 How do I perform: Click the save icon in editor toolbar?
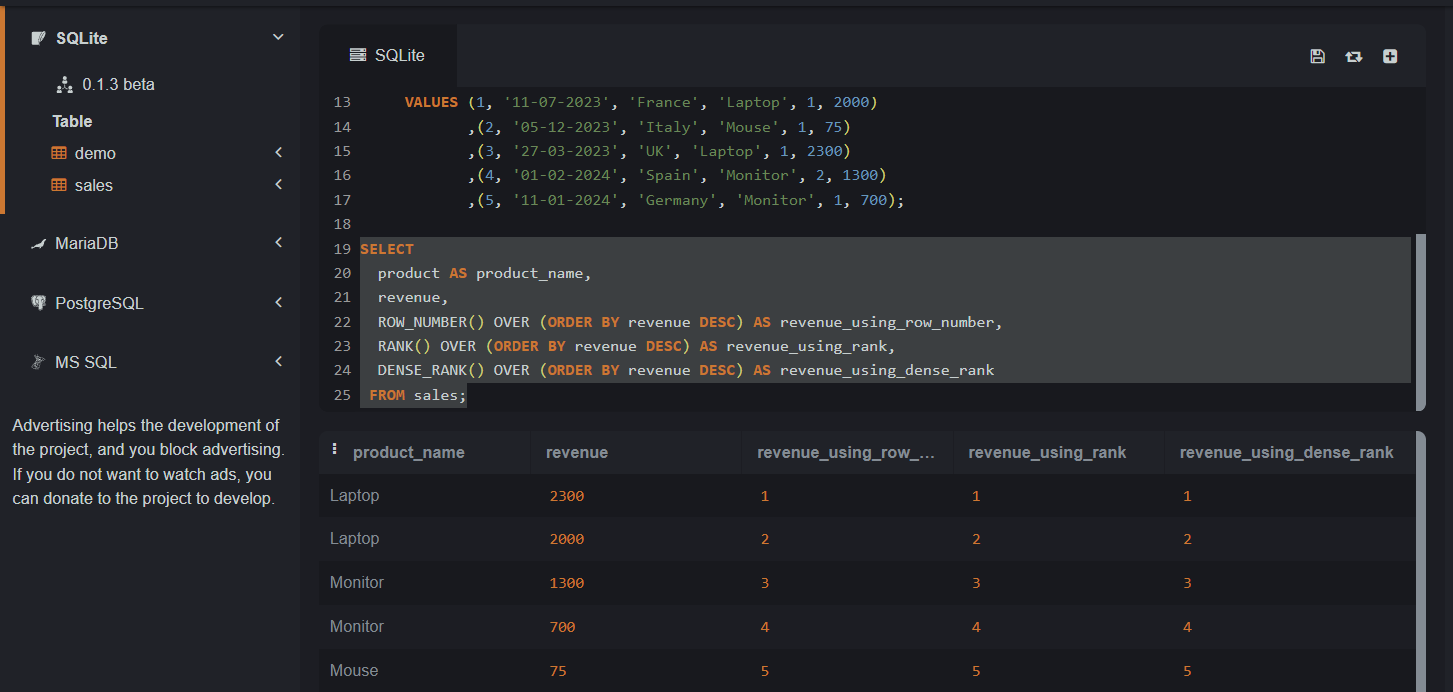coord(1317,56)
